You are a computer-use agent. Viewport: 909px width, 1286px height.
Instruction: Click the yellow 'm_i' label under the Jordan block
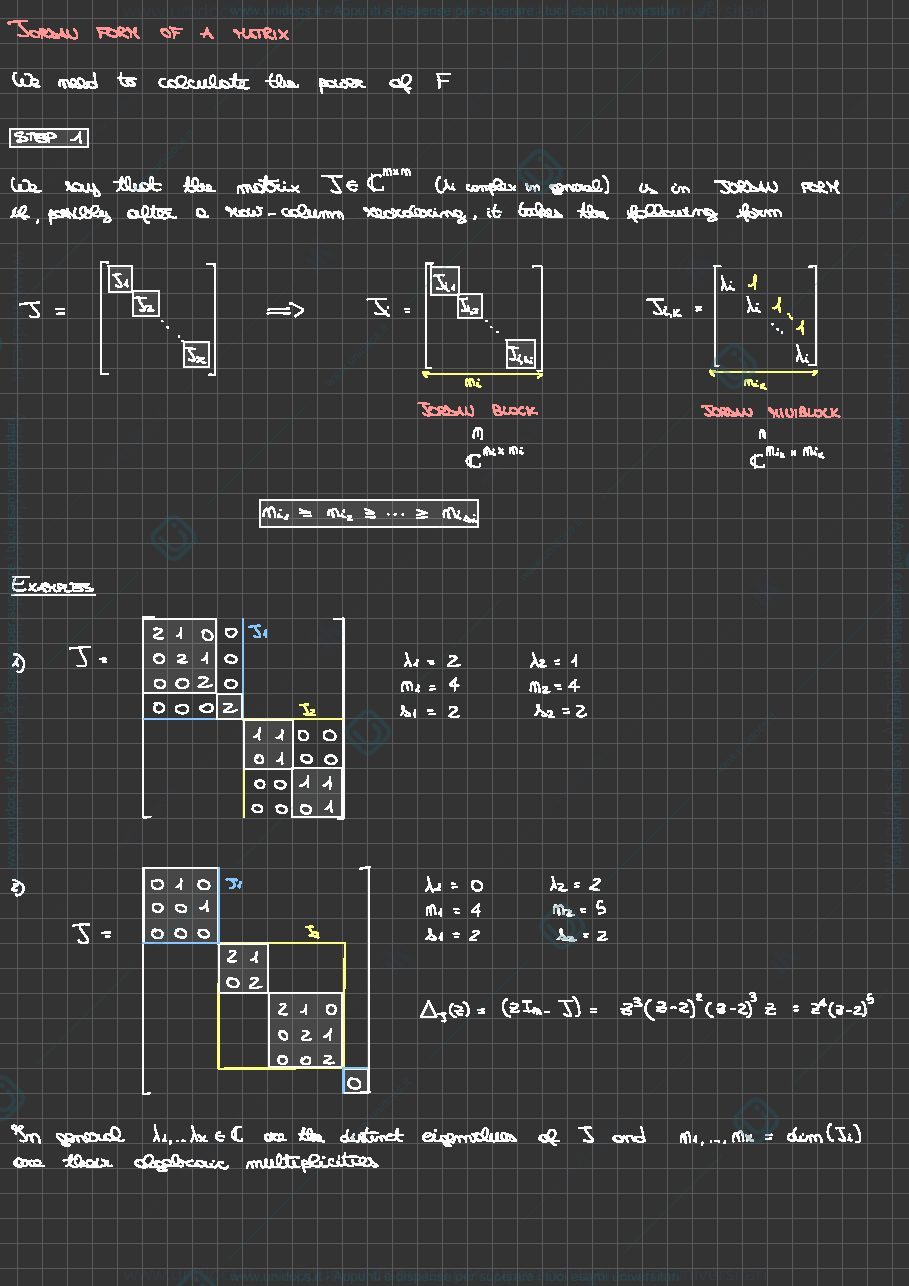click(473, 383)
